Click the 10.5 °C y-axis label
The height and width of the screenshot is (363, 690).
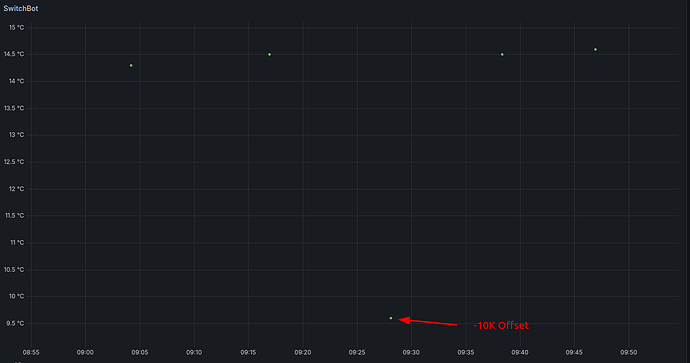tap(14, 269)
